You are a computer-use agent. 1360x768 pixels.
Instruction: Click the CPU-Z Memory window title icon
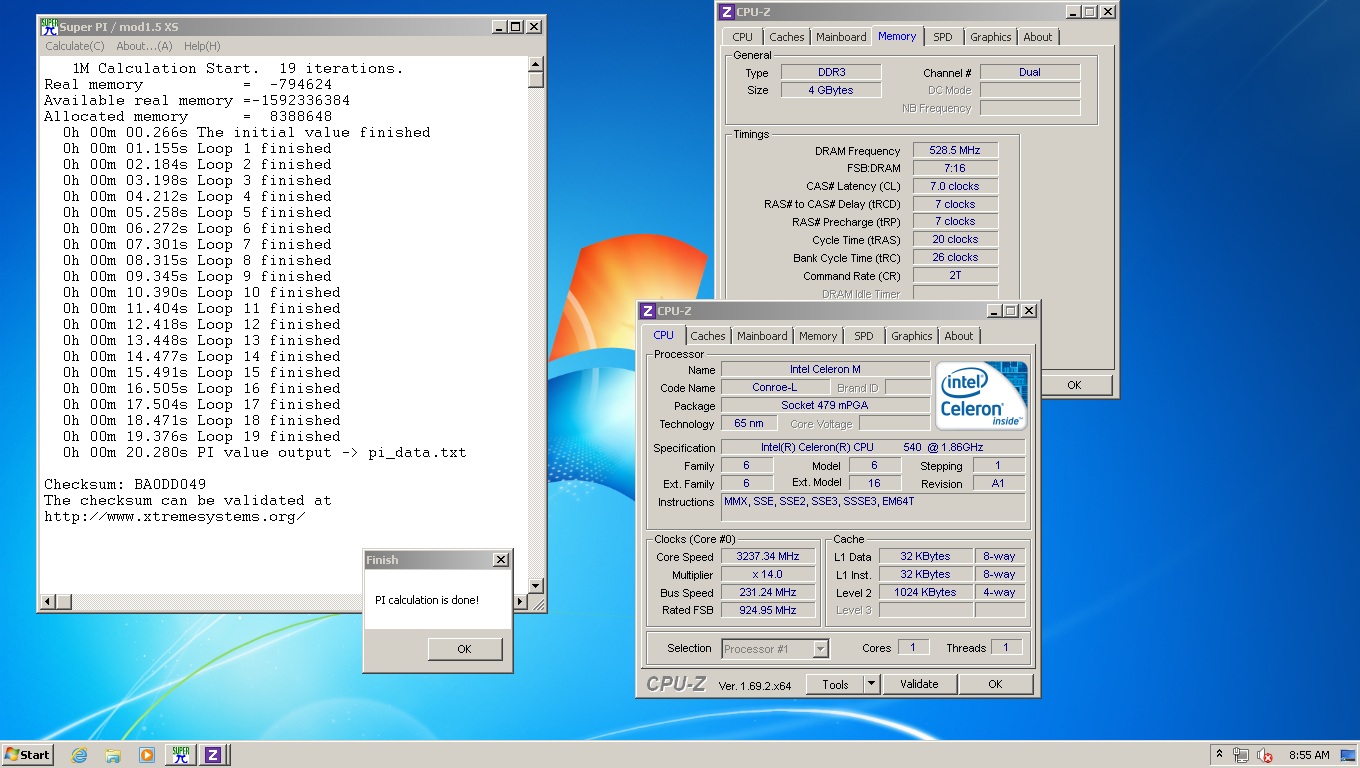click(x=727, y=12)
